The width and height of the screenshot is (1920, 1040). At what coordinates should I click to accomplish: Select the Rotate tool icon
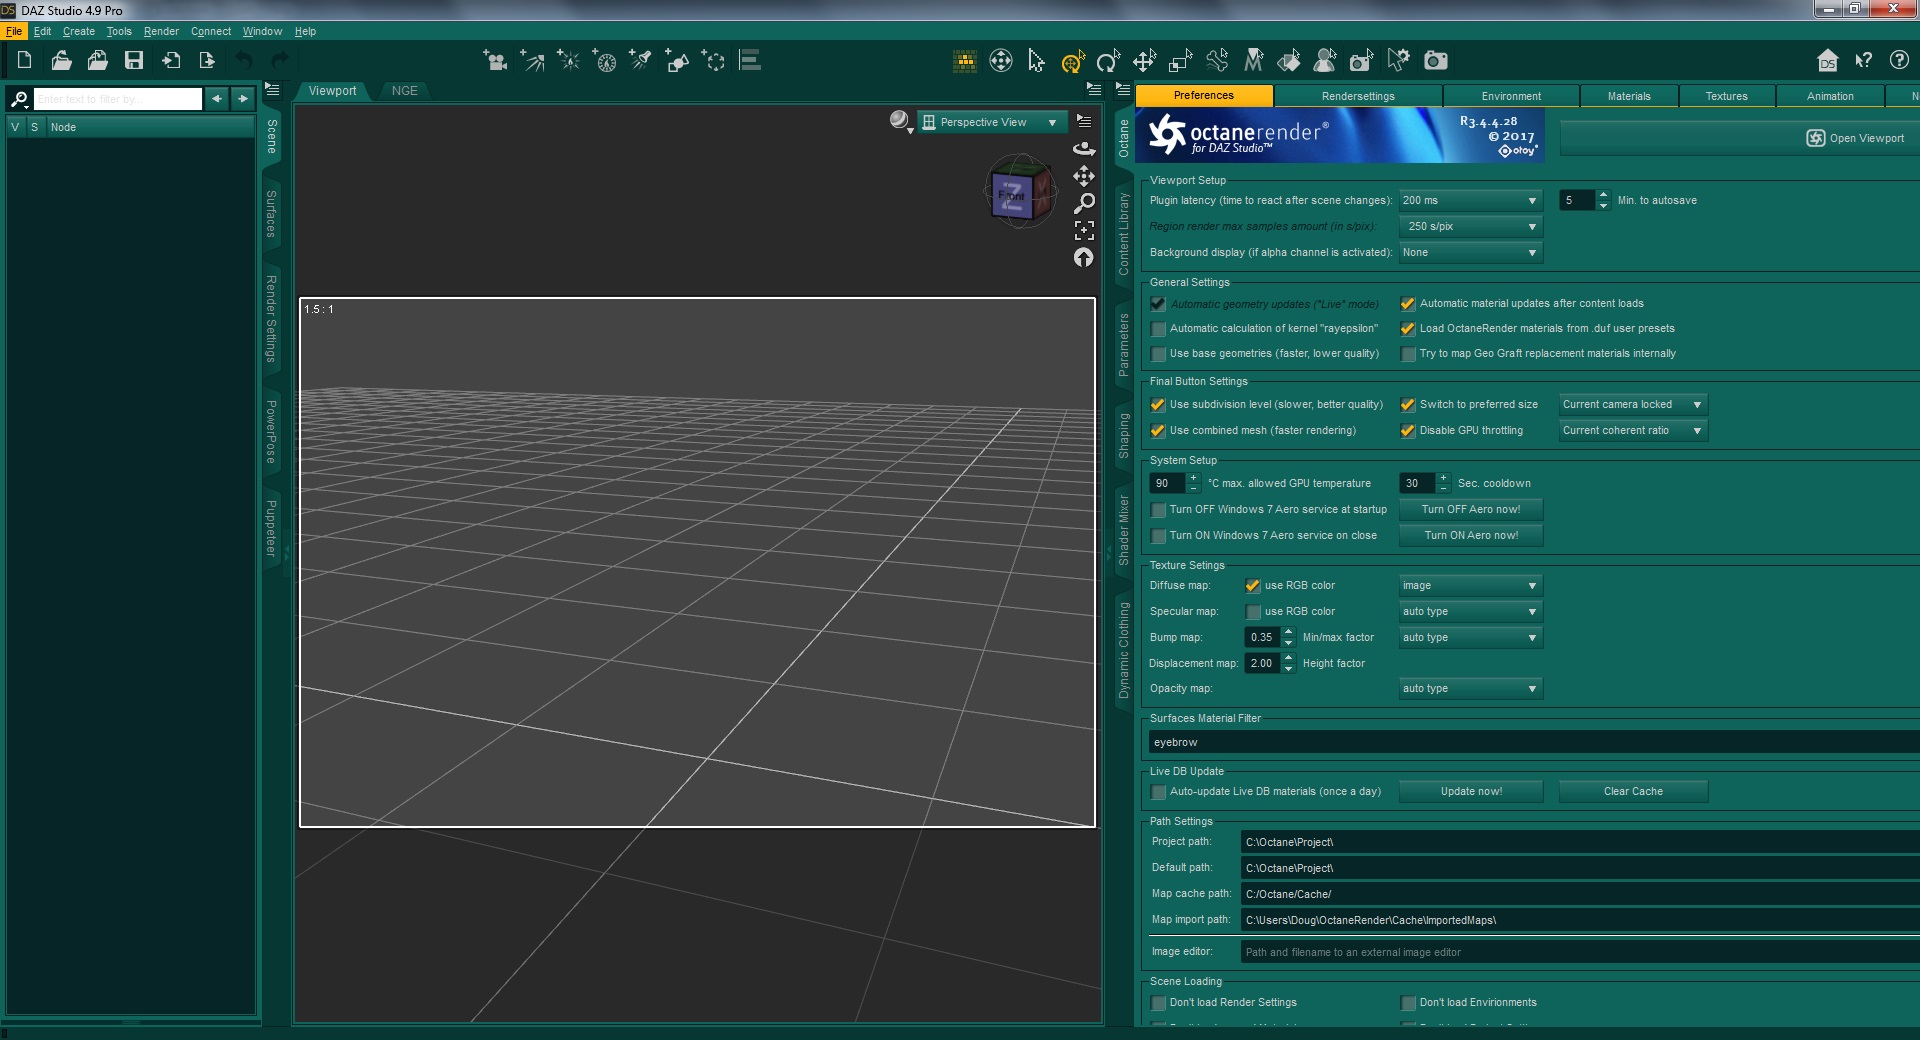click(1107, 62)
